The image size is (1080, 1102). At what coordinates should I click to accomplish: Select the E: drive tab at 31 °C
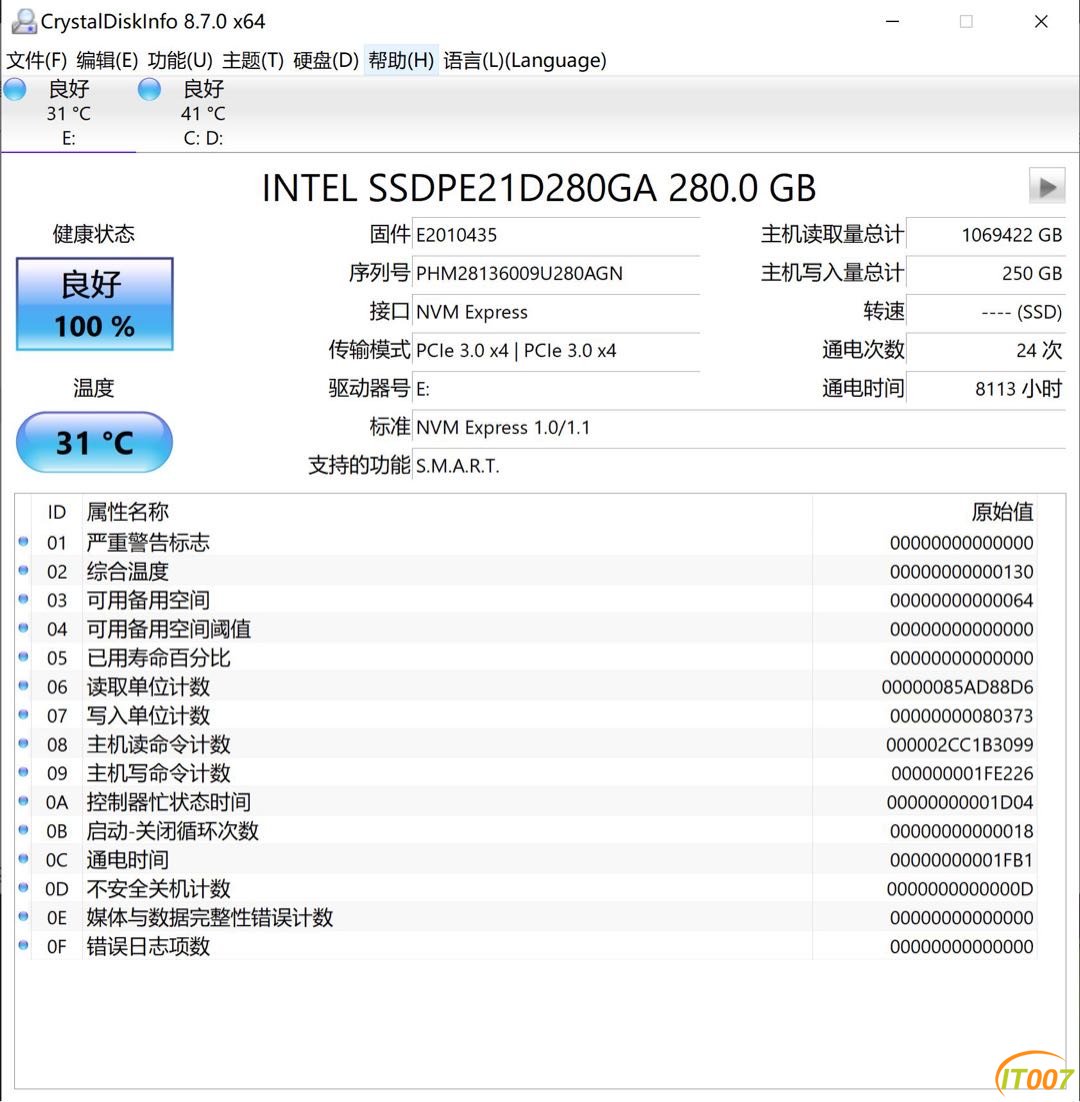[68, 113]
